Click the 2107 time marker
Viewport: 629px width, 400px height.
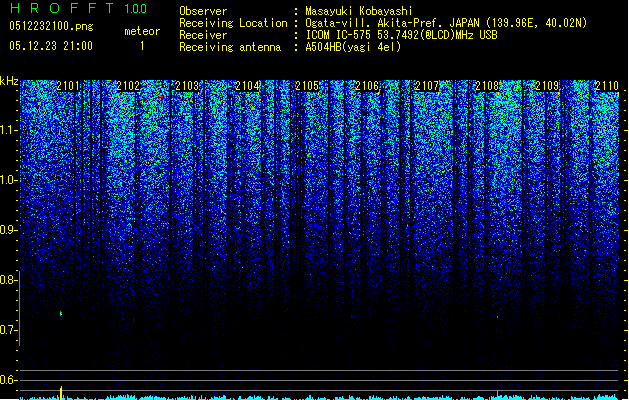click(x=427, y=86)
